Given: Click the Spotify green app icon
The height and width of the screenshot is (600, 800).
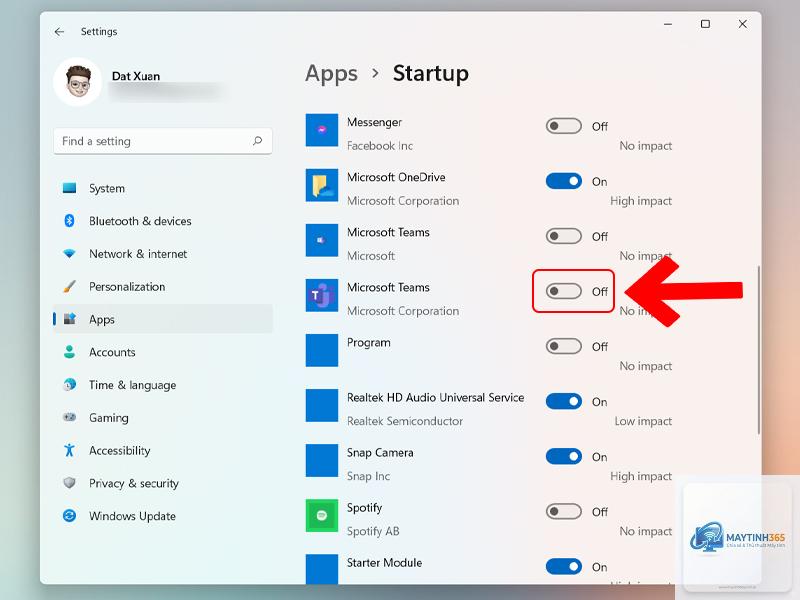Looking at the screenshot, I should (x=321, y=515).
